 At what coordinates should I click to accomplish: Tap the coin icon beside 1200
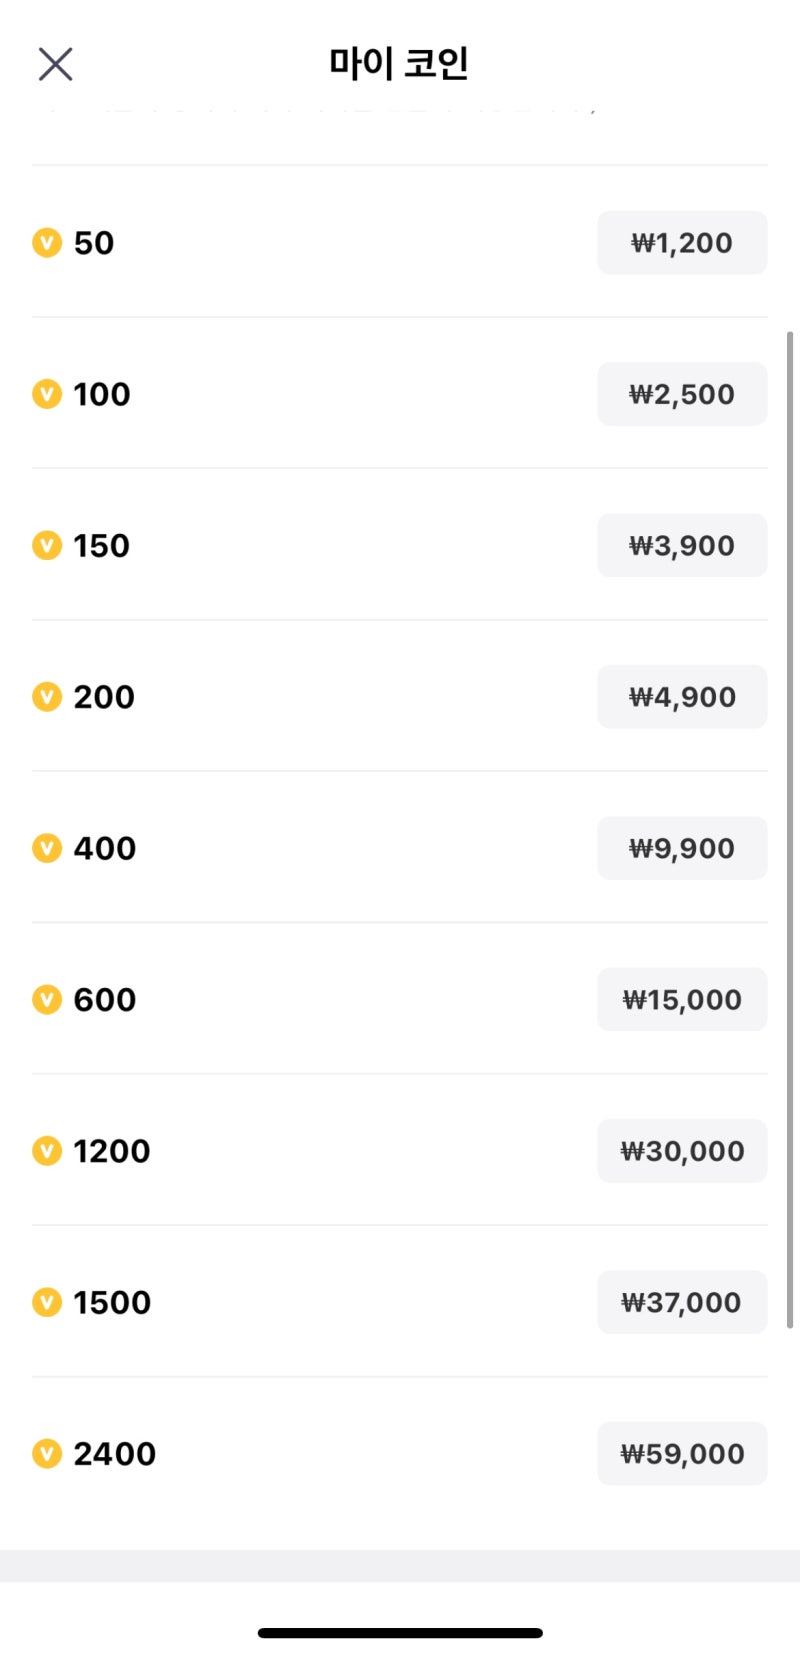coord(47,1151)
